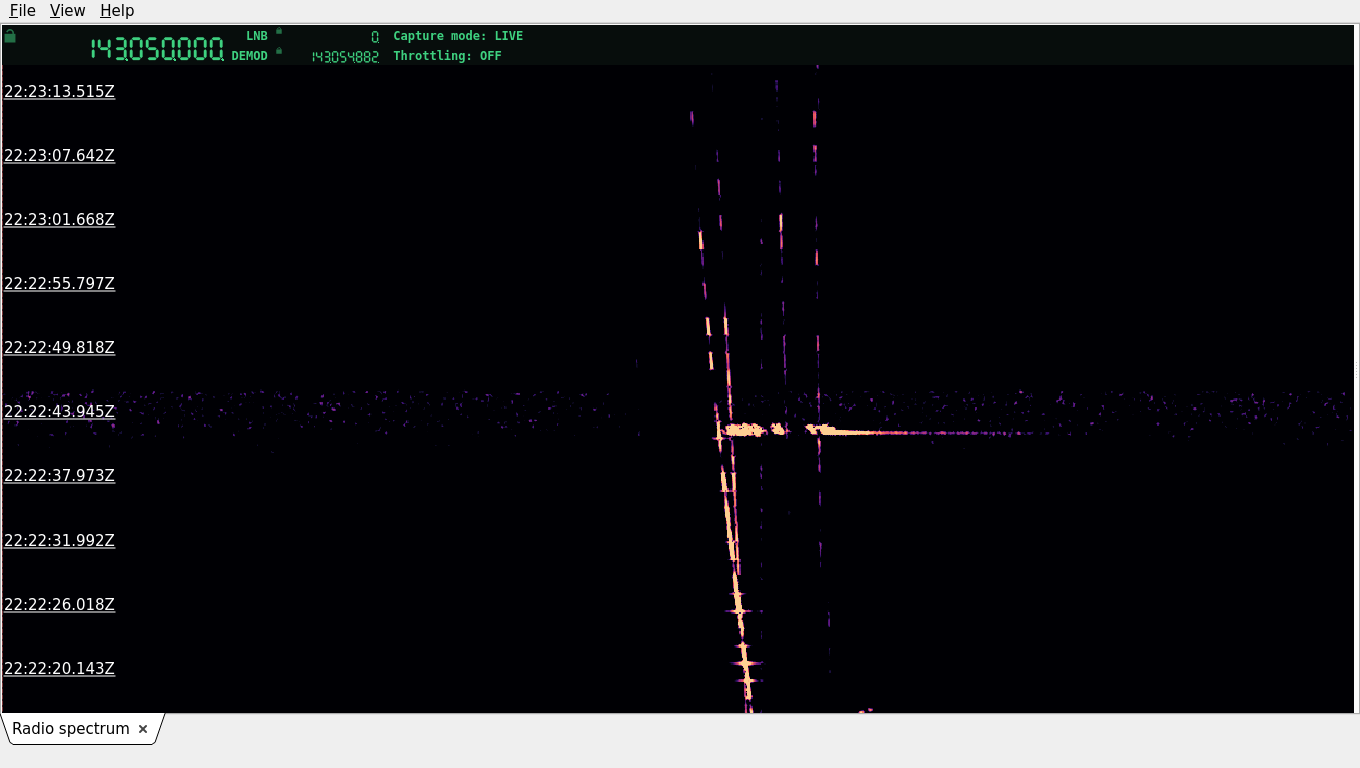Click timestamp 22:22:31.992Z
Screen dimensions: 1360x768
click(59, 541)
